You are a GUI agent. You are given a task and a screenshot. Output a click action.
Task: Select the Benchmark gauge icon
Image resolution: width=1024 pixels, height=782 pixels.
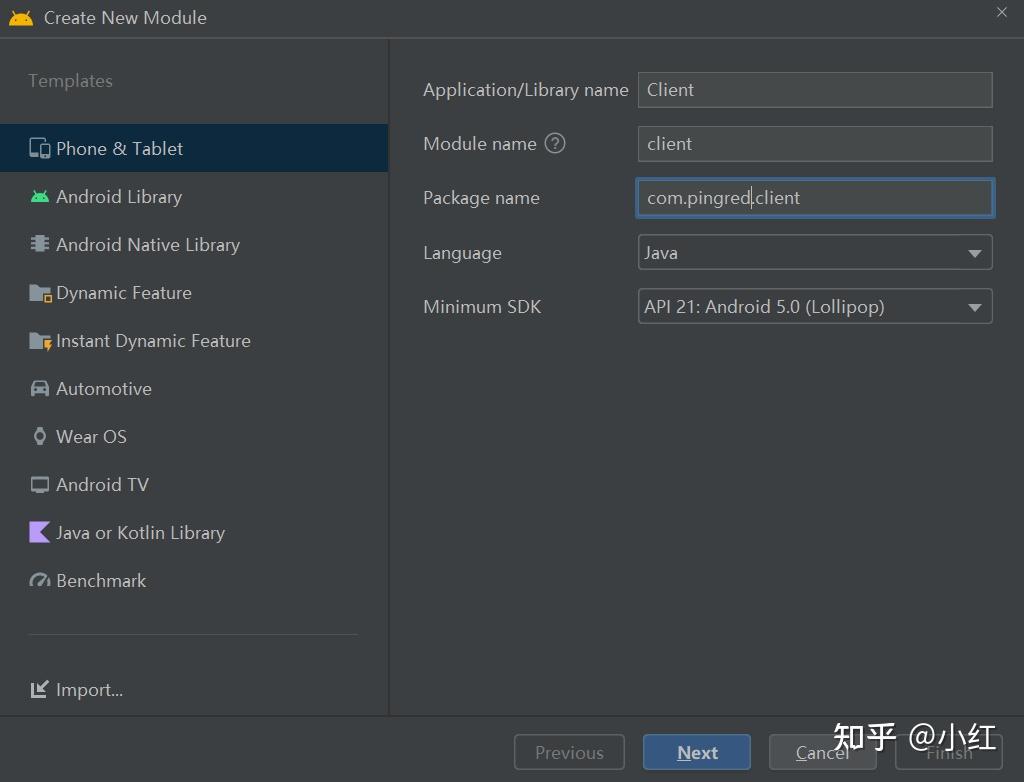[40, 581]
